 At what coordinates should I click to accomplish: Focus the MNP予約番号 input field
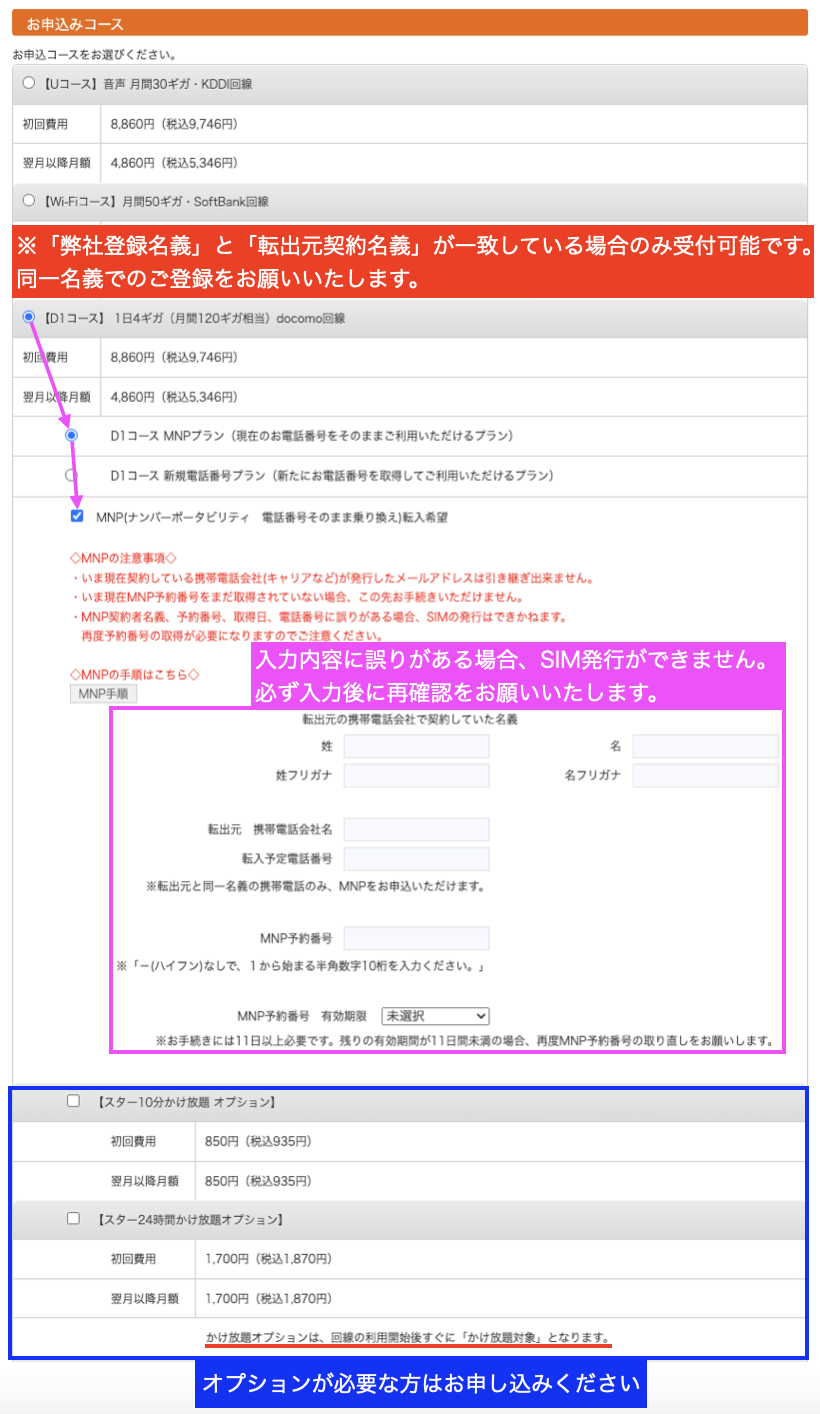pyautogui.click(x=416, y=938)
